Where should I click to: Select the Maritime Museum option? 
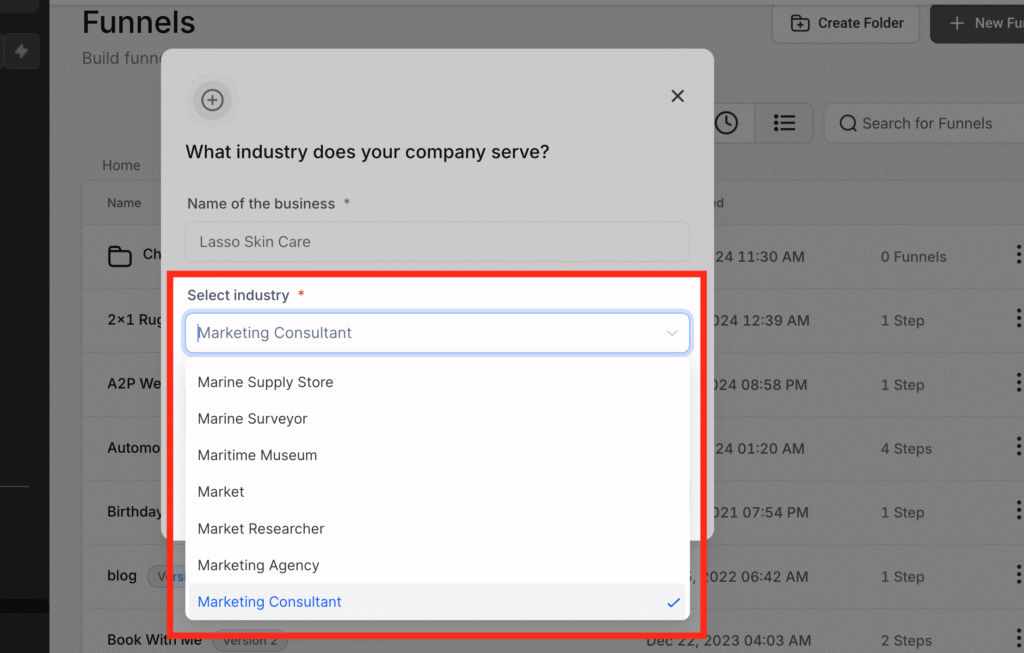coord(257,455)
